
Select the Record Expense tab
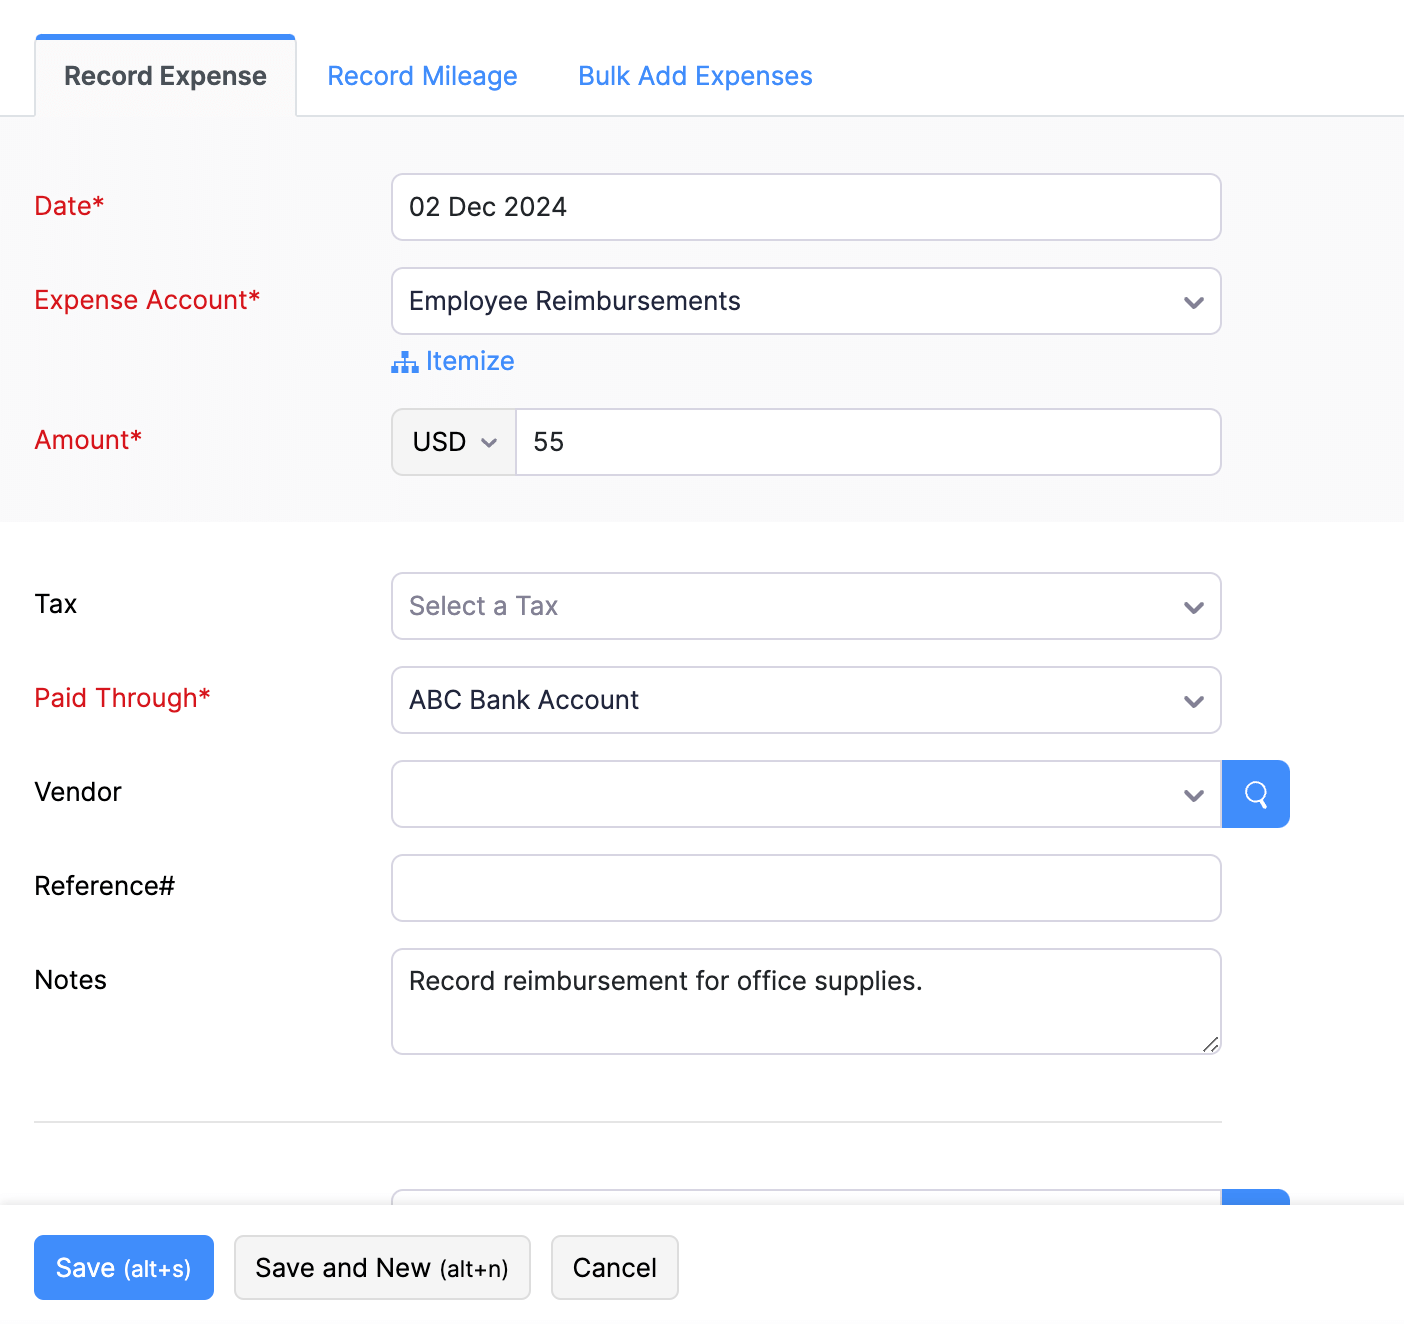click(x=164, y=75)
